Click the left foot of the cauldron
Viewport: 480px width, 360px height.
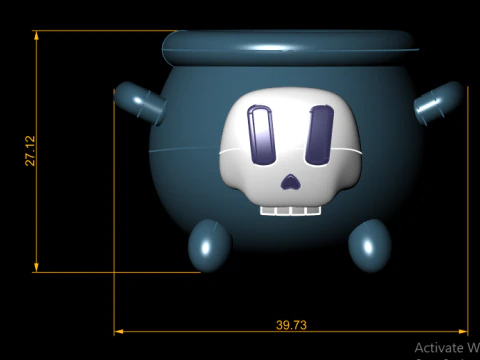pos(209,245)
